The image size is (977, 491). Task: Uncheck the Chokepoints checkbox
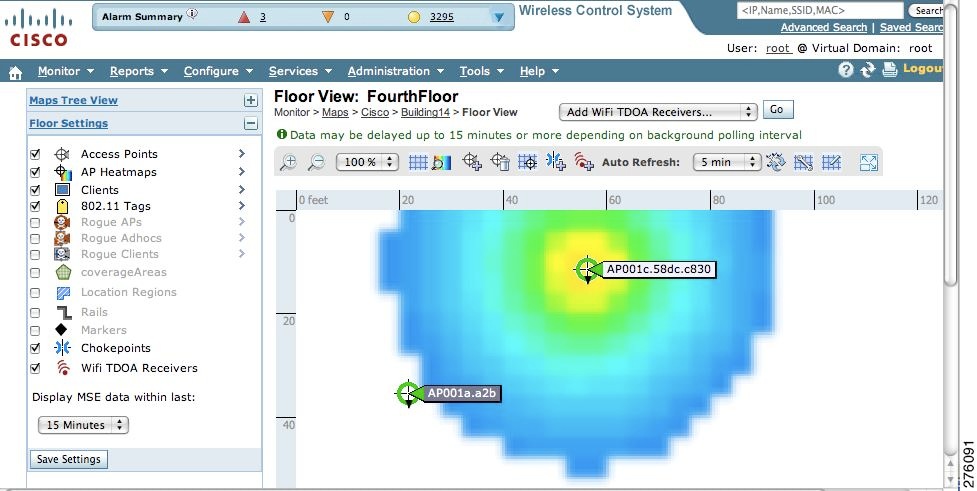(35, 348)
